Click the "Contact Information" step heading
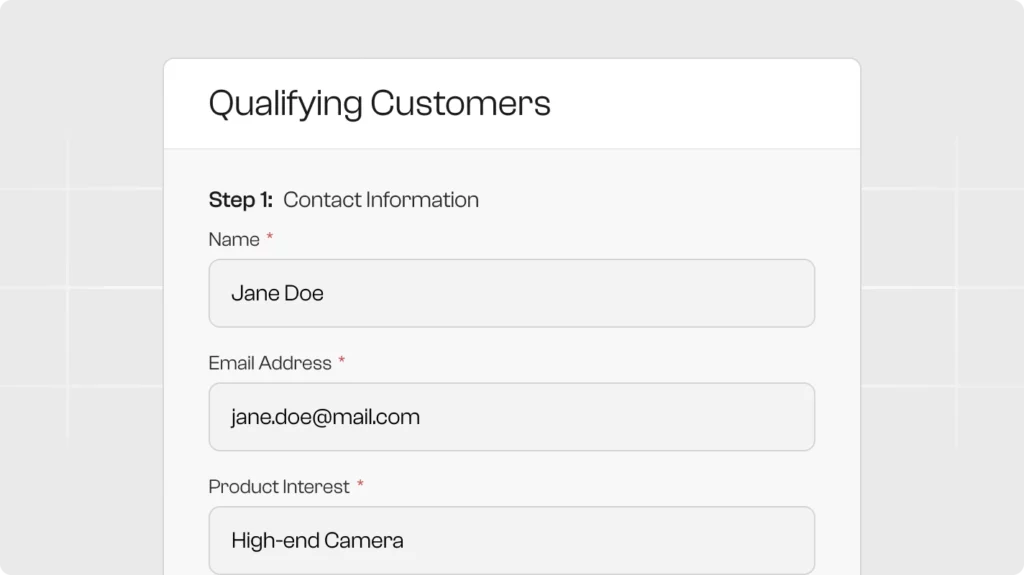This screenshot has width=1024, height=575. point(381,200)
